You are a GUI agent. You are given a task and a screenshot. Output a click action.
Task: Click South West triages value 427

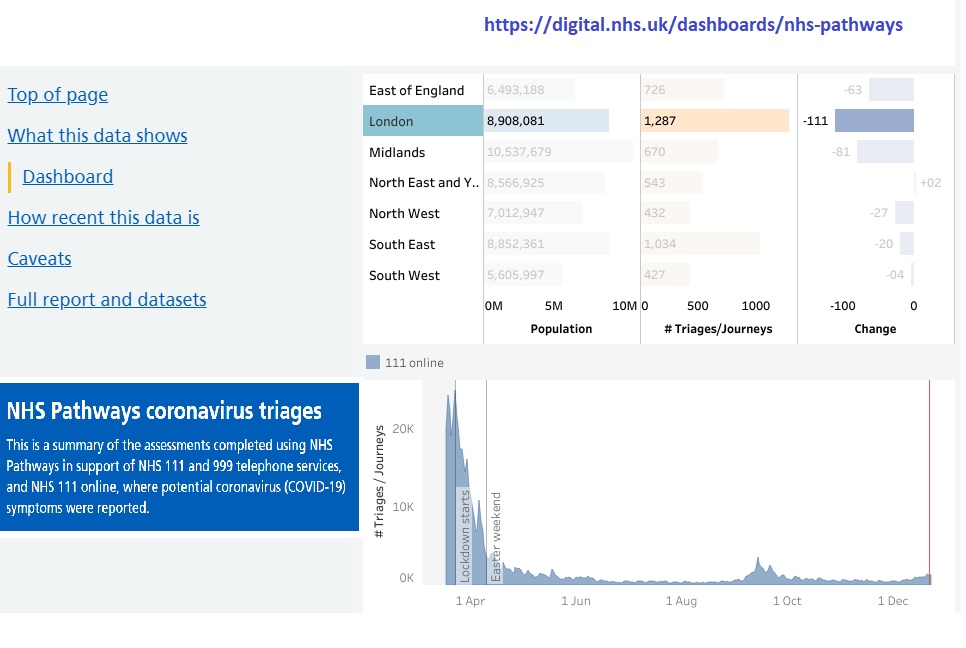654,275
